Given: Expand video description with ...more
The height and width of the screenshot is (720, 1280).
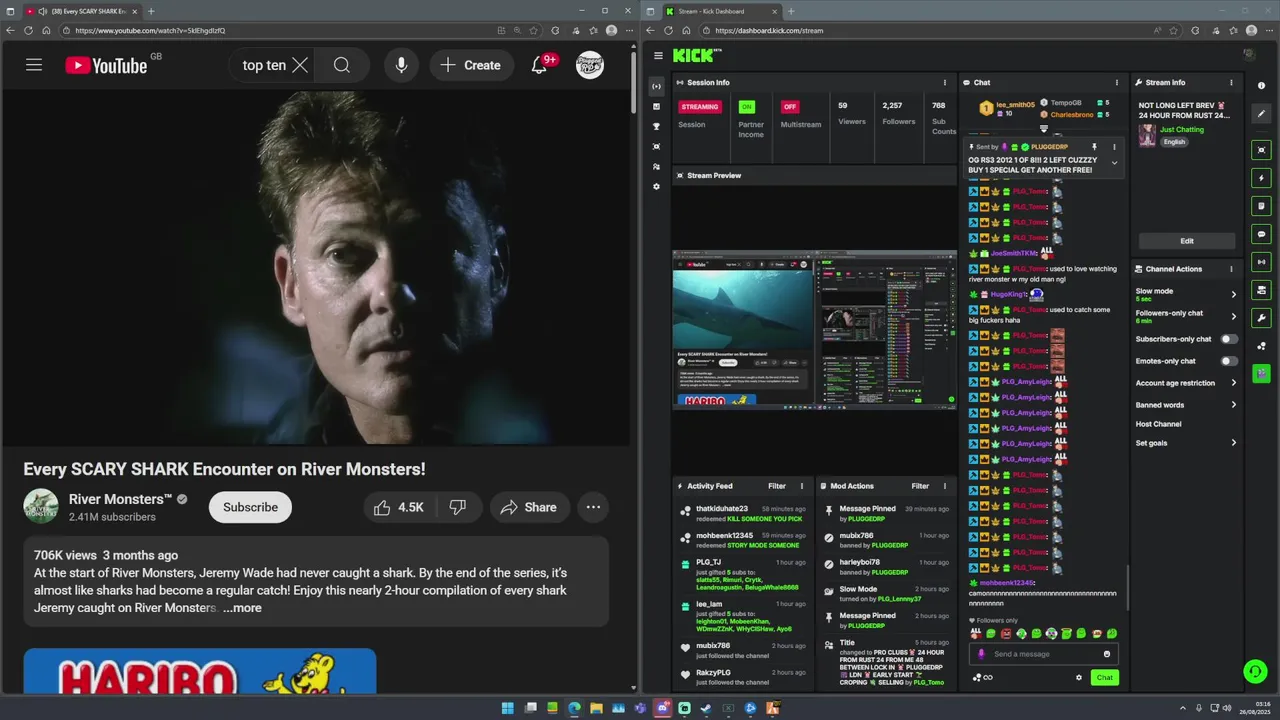Looking at the screenshot, I should coord(242,608).
